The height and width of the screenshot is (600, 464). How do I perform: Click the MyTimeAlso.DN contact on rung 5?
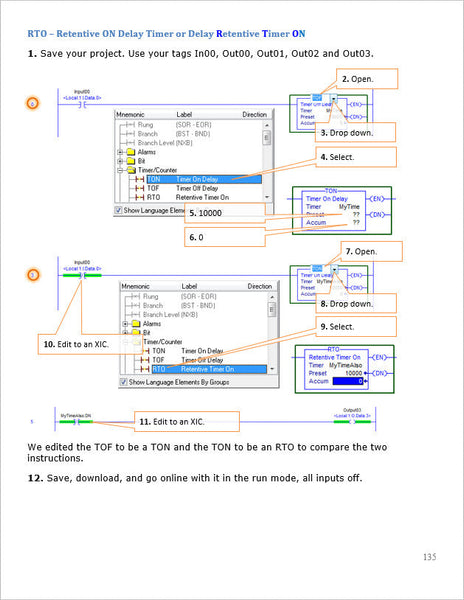(x=77, y=422)
